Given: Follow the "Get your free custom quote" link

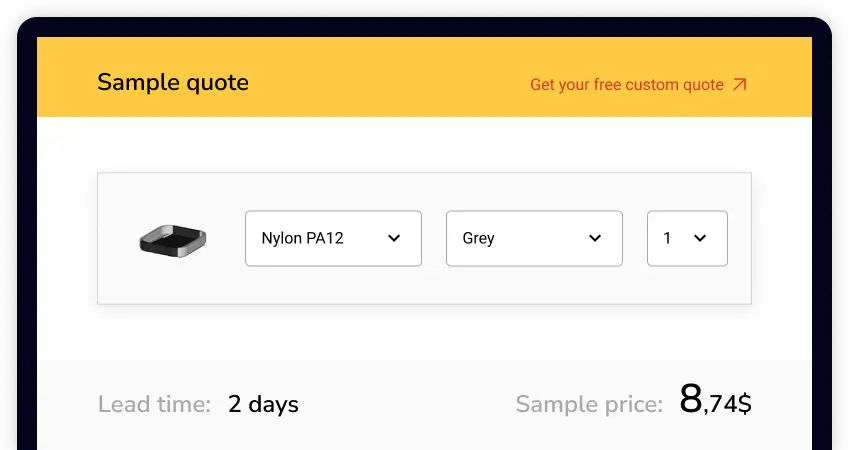Looking at the screenshot, I should click(627, 85).
